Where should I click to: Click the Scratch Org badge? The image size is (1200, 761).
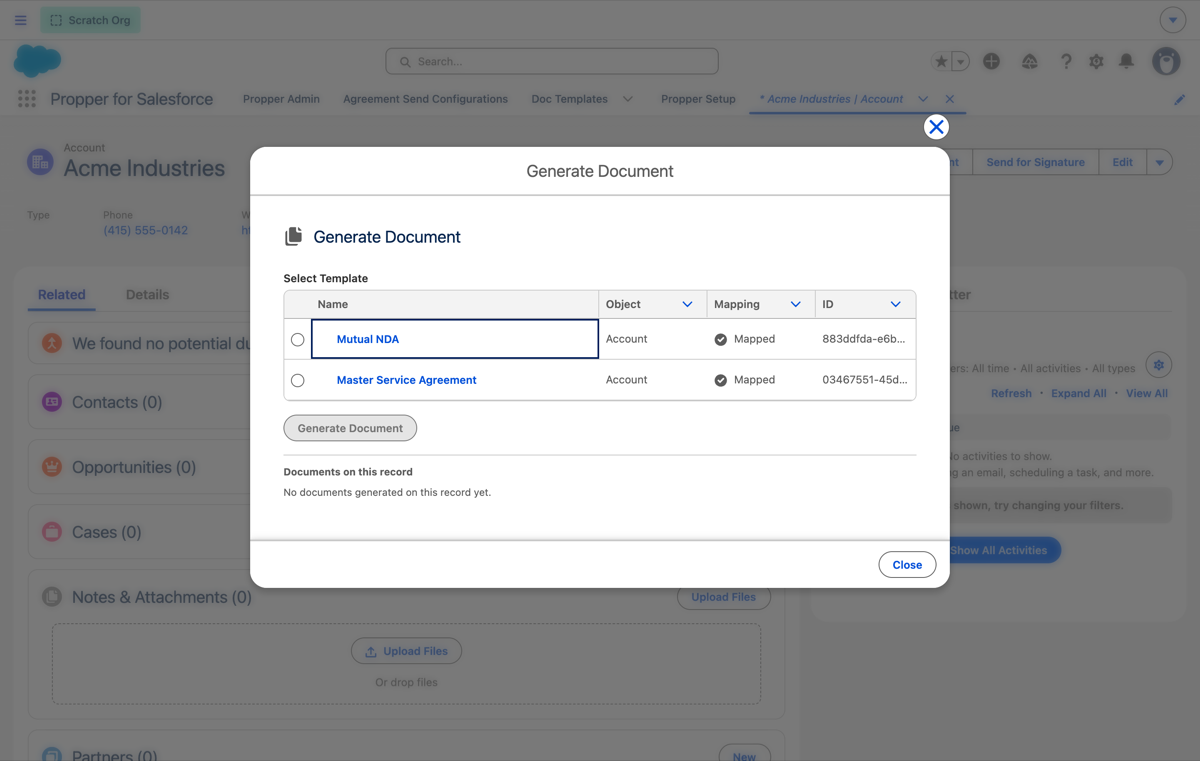[x=90, y=20]
